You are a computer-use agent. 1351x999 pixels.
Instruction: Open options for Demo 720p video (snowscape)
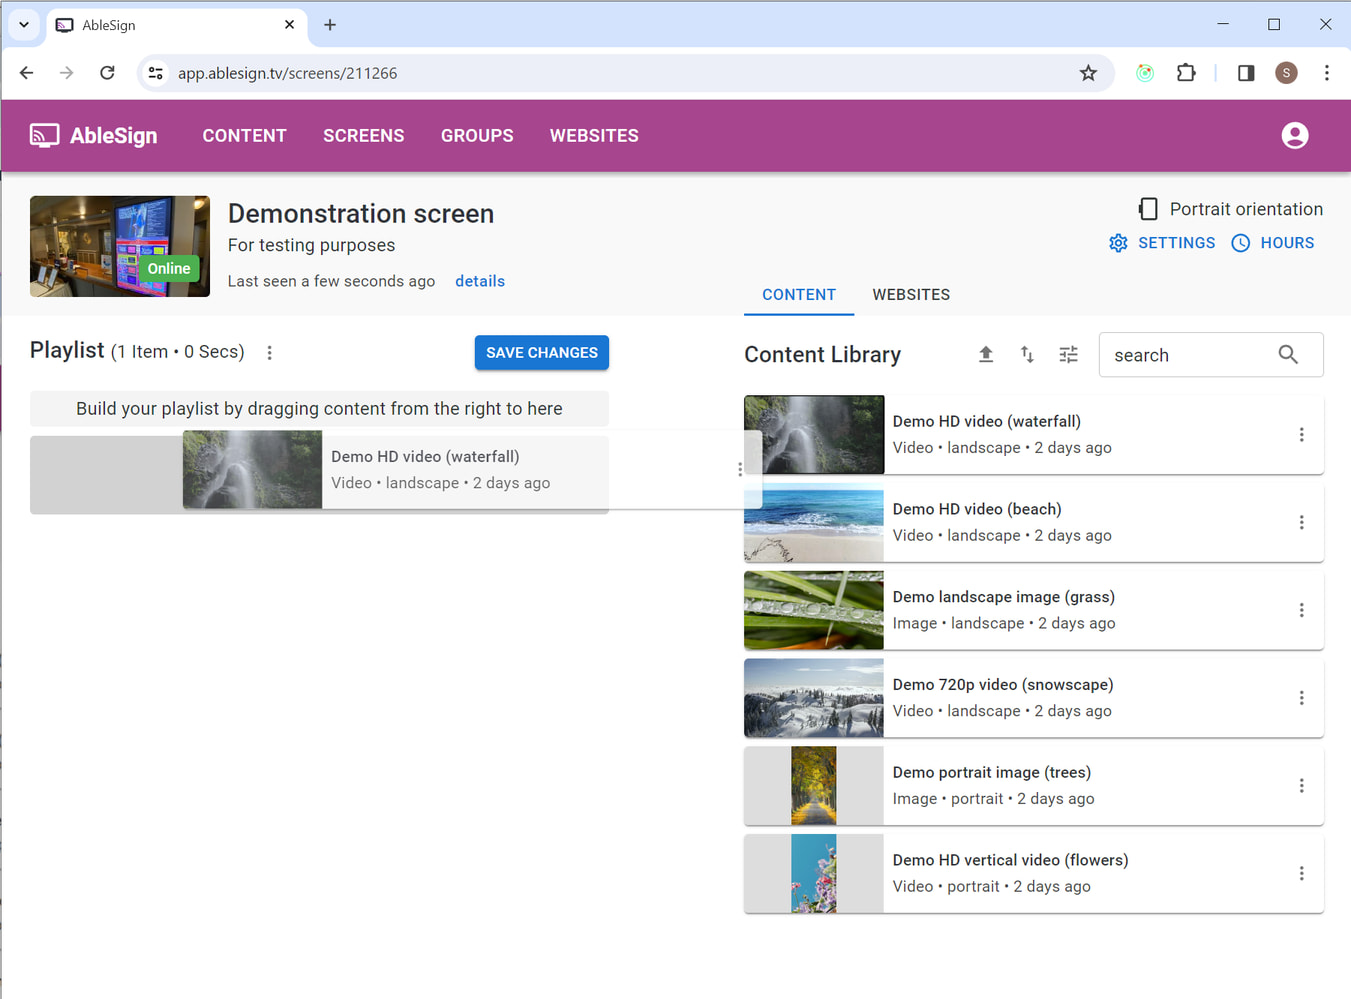coord(1301,698)
